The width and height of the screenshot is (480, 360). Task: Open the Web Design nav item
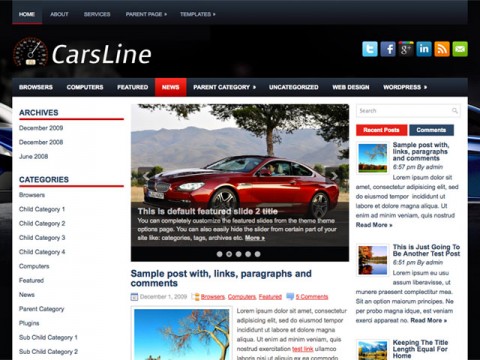[351, 87]
